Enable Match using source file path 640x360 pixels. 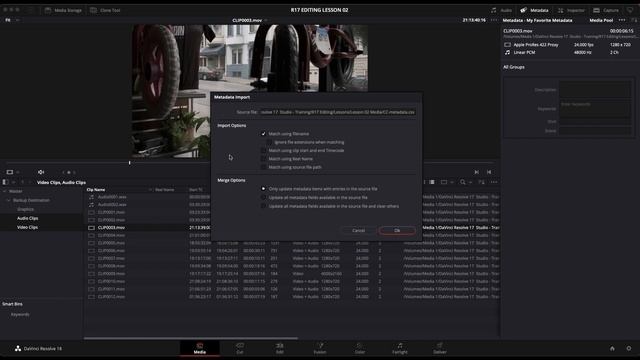pos(263,167)
